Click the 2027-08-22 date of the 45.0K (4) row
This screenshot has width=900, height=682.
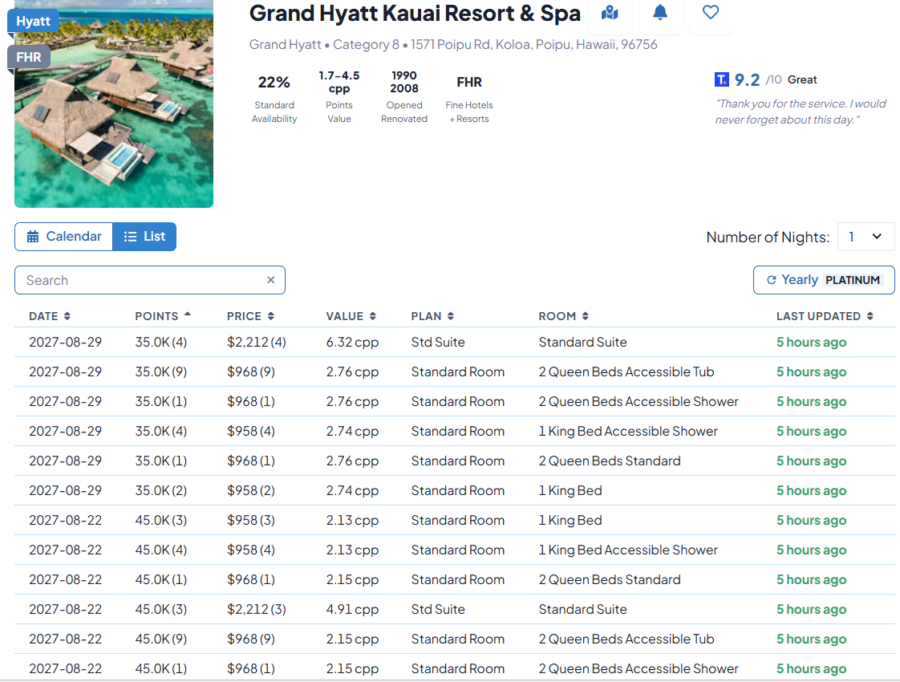coord(65,550)
